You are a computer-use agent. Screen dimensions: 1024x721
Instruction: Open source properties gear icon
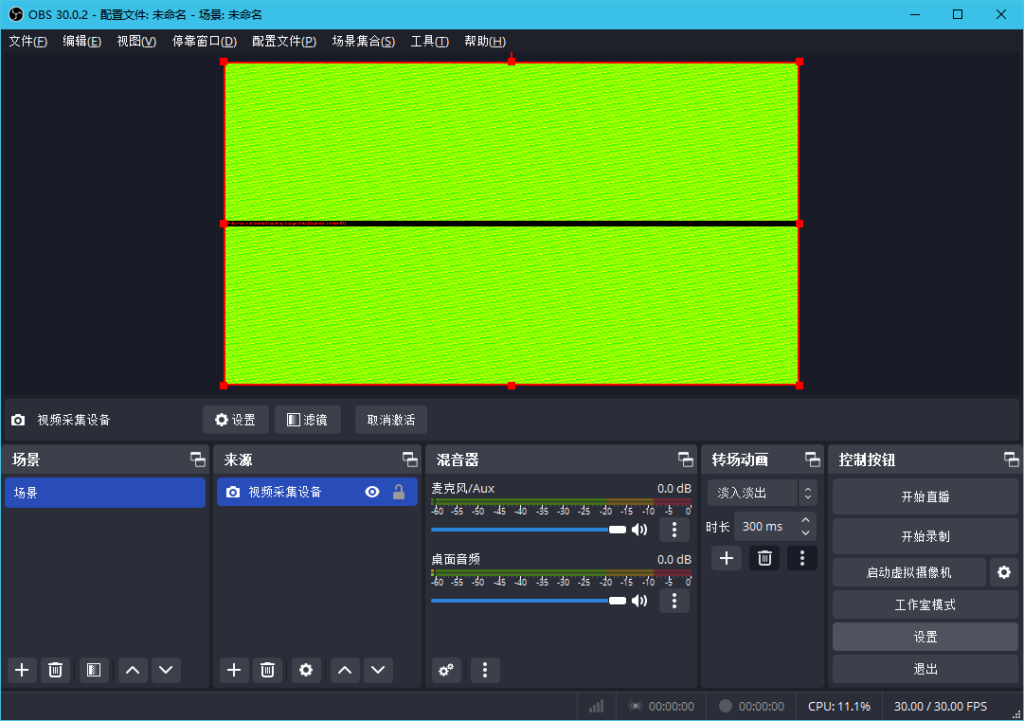pos(306,670)
